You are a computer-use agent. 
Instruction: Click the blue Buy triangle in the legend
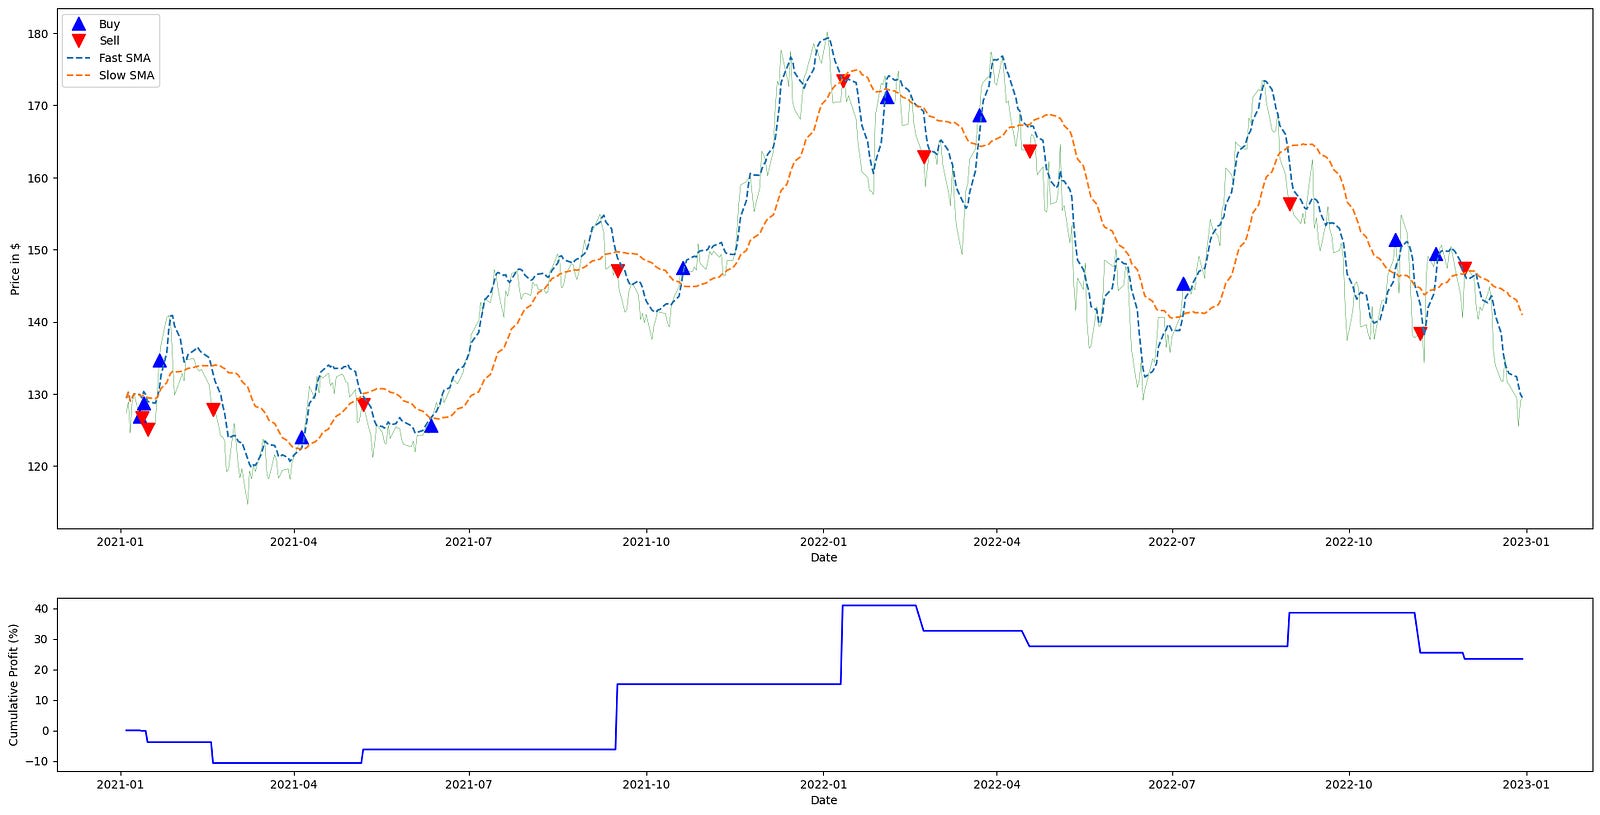79,24
